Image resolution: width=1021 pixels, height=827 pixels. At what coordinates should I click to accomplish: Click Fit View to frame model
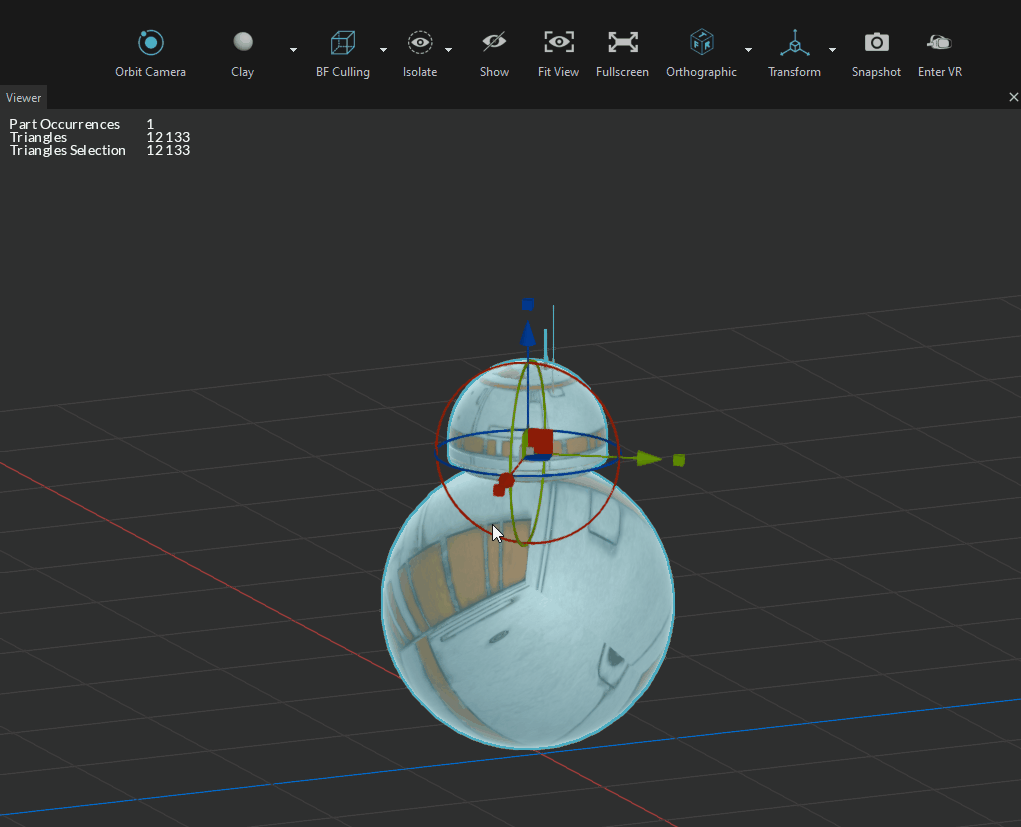pos(558,43)
